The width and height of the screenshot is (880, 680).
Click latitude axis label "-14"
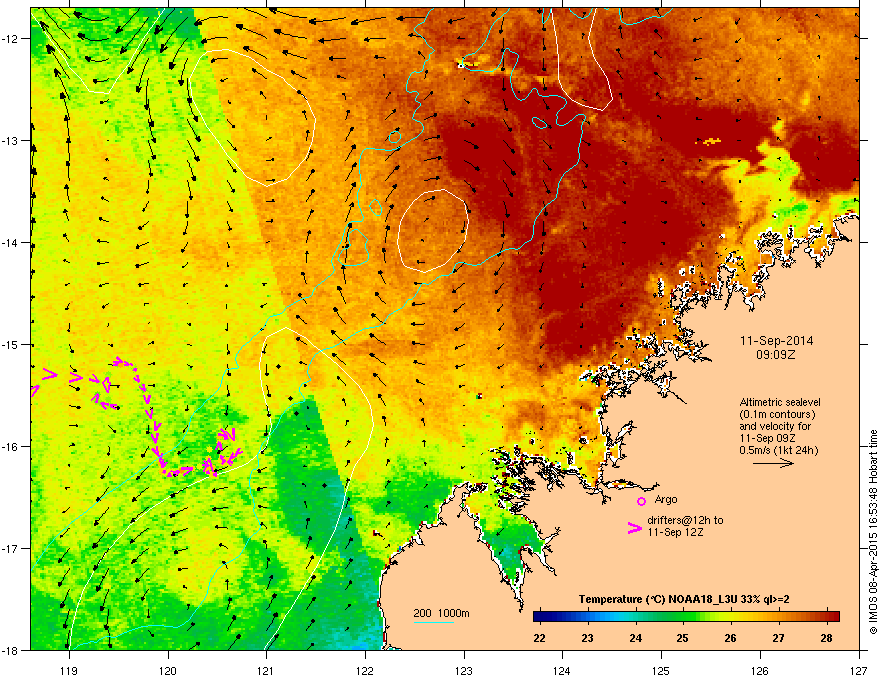click(x=10, y=243)
